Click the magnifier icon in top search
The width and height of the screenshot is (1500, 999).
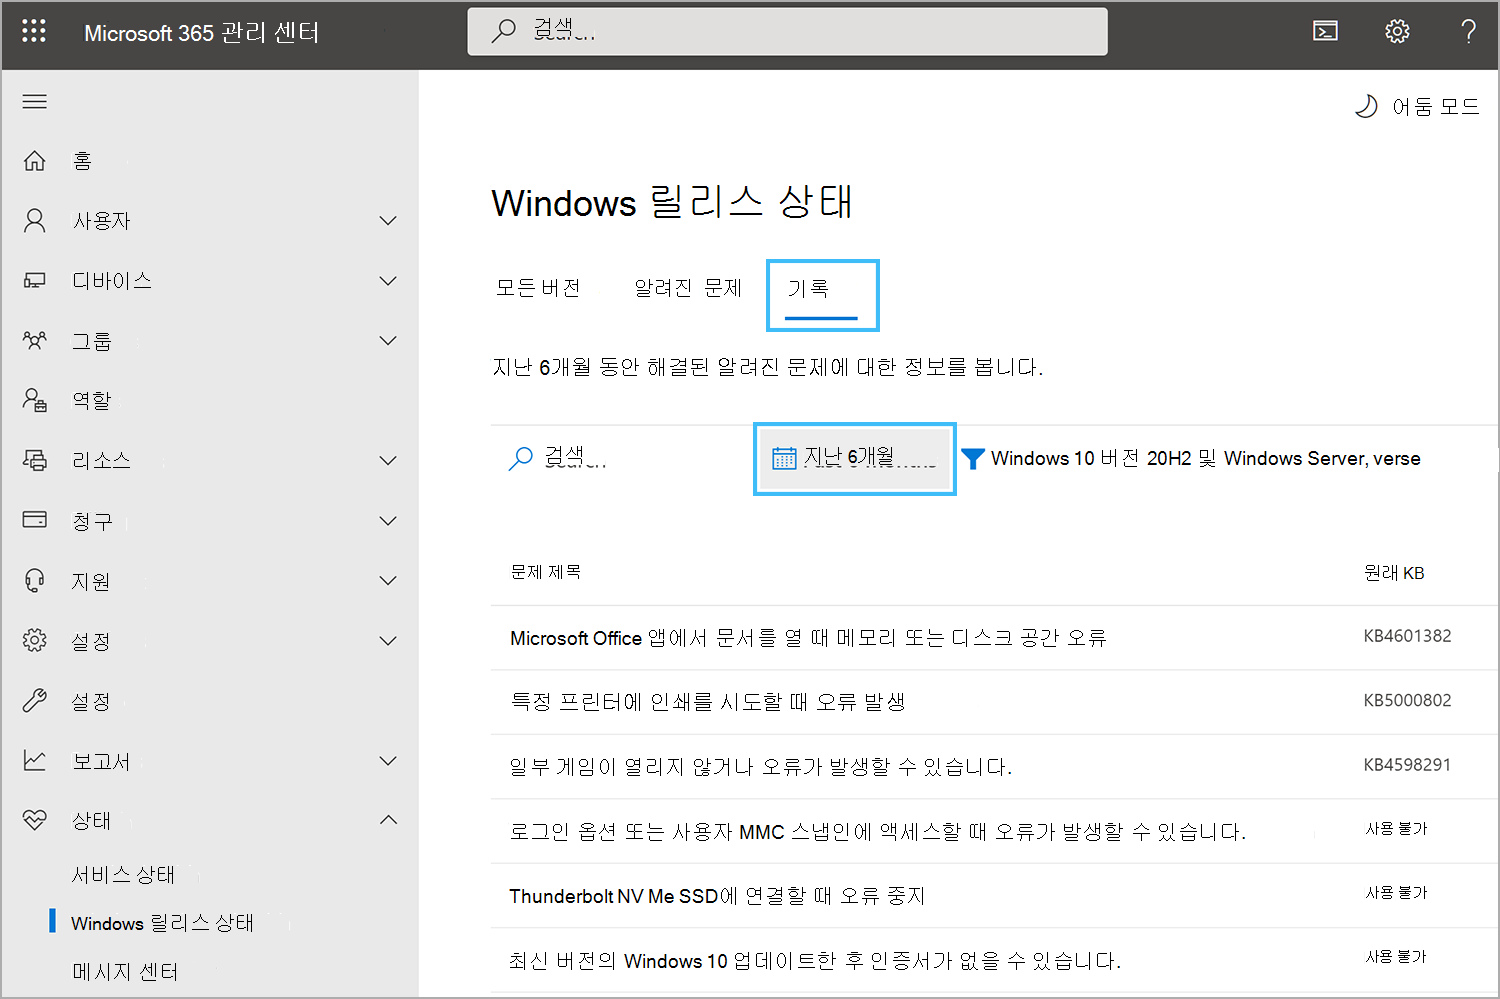[503, 31]
